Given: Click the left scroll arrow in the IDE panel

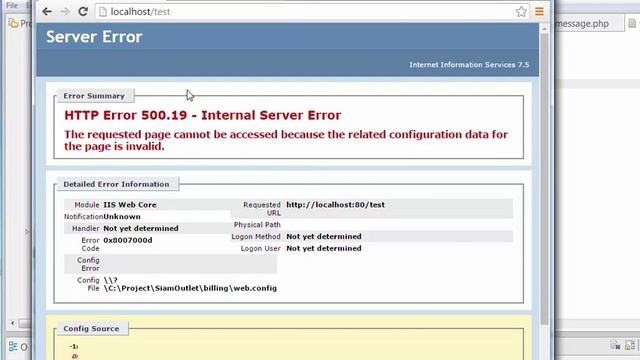Looking at the screenshot, I should [x=13, y=323].
